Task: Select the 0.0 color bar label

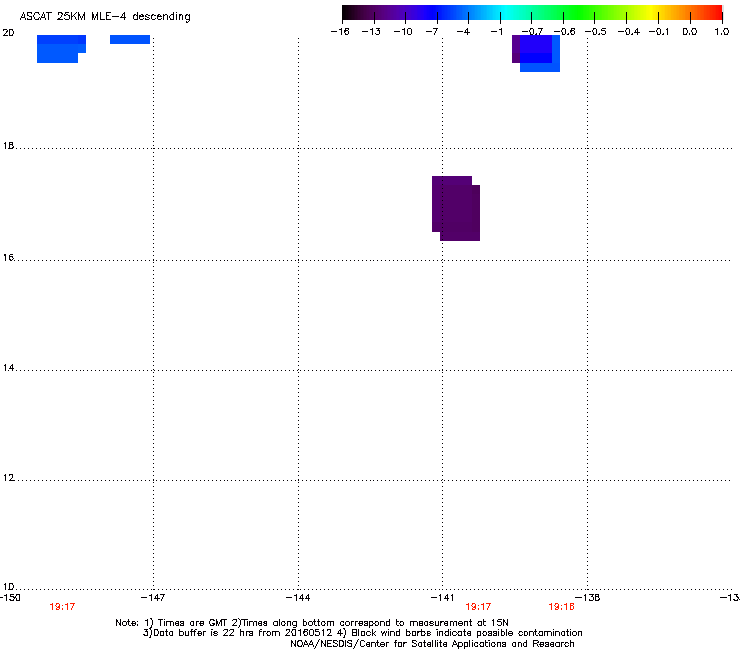Action: tap(690, 32)
